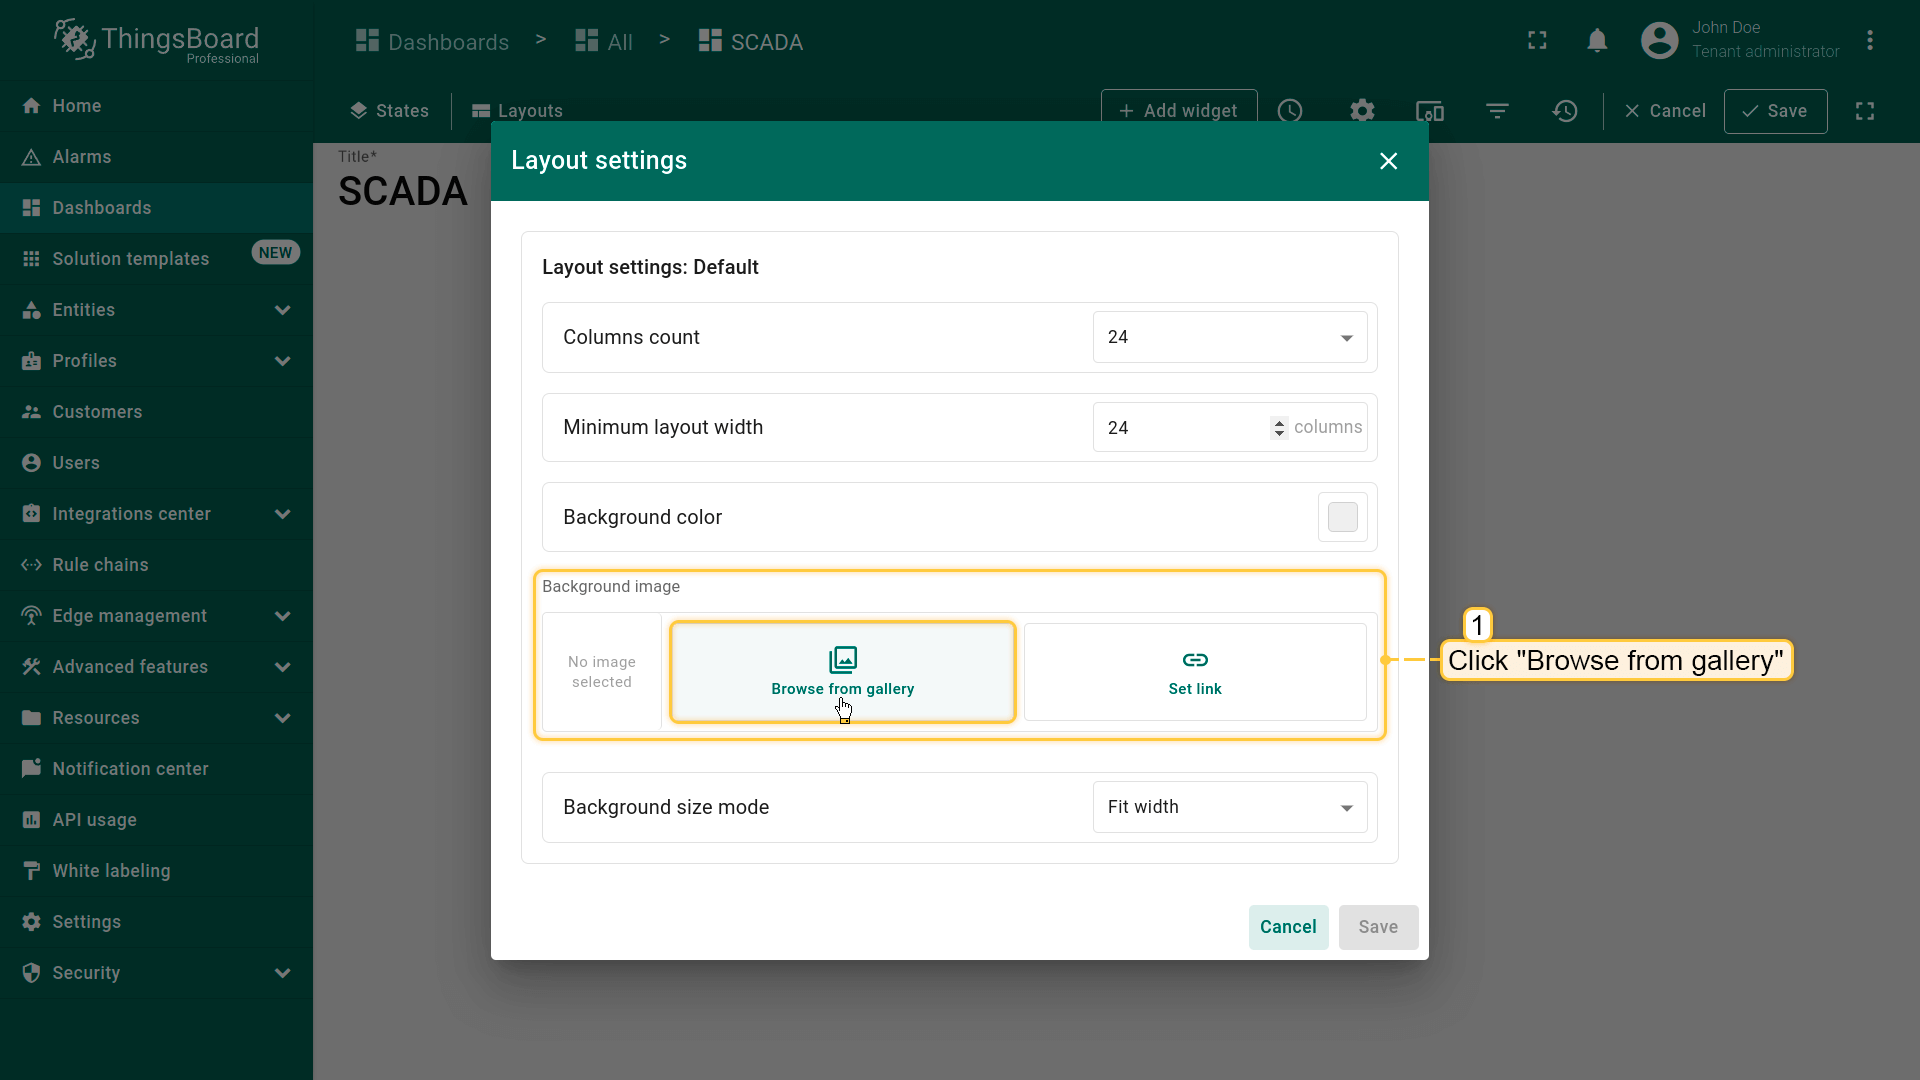Open the Columns count dropdown
Screen dimensions: 1920x1080
click(1230, 338)
